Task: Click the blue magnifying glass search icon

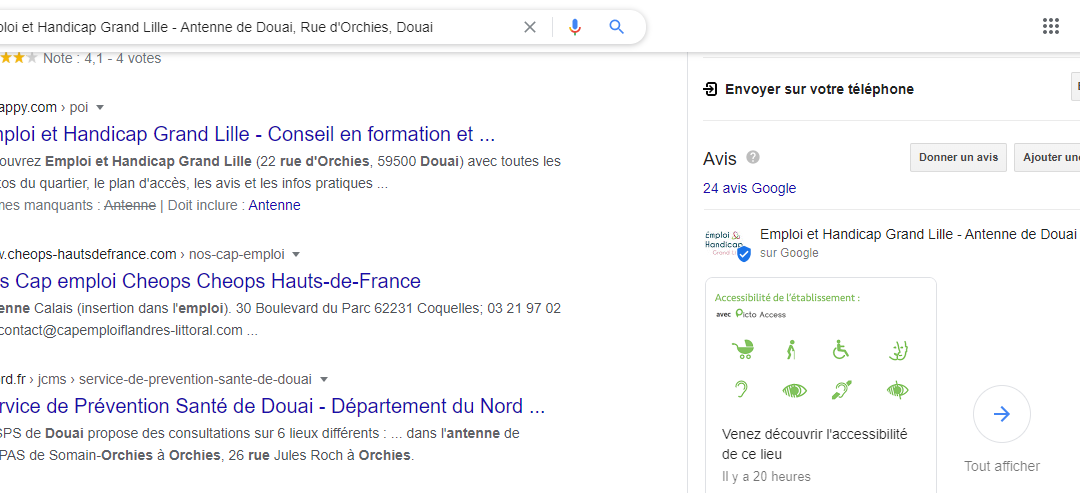Action: [x=616, y=27]
